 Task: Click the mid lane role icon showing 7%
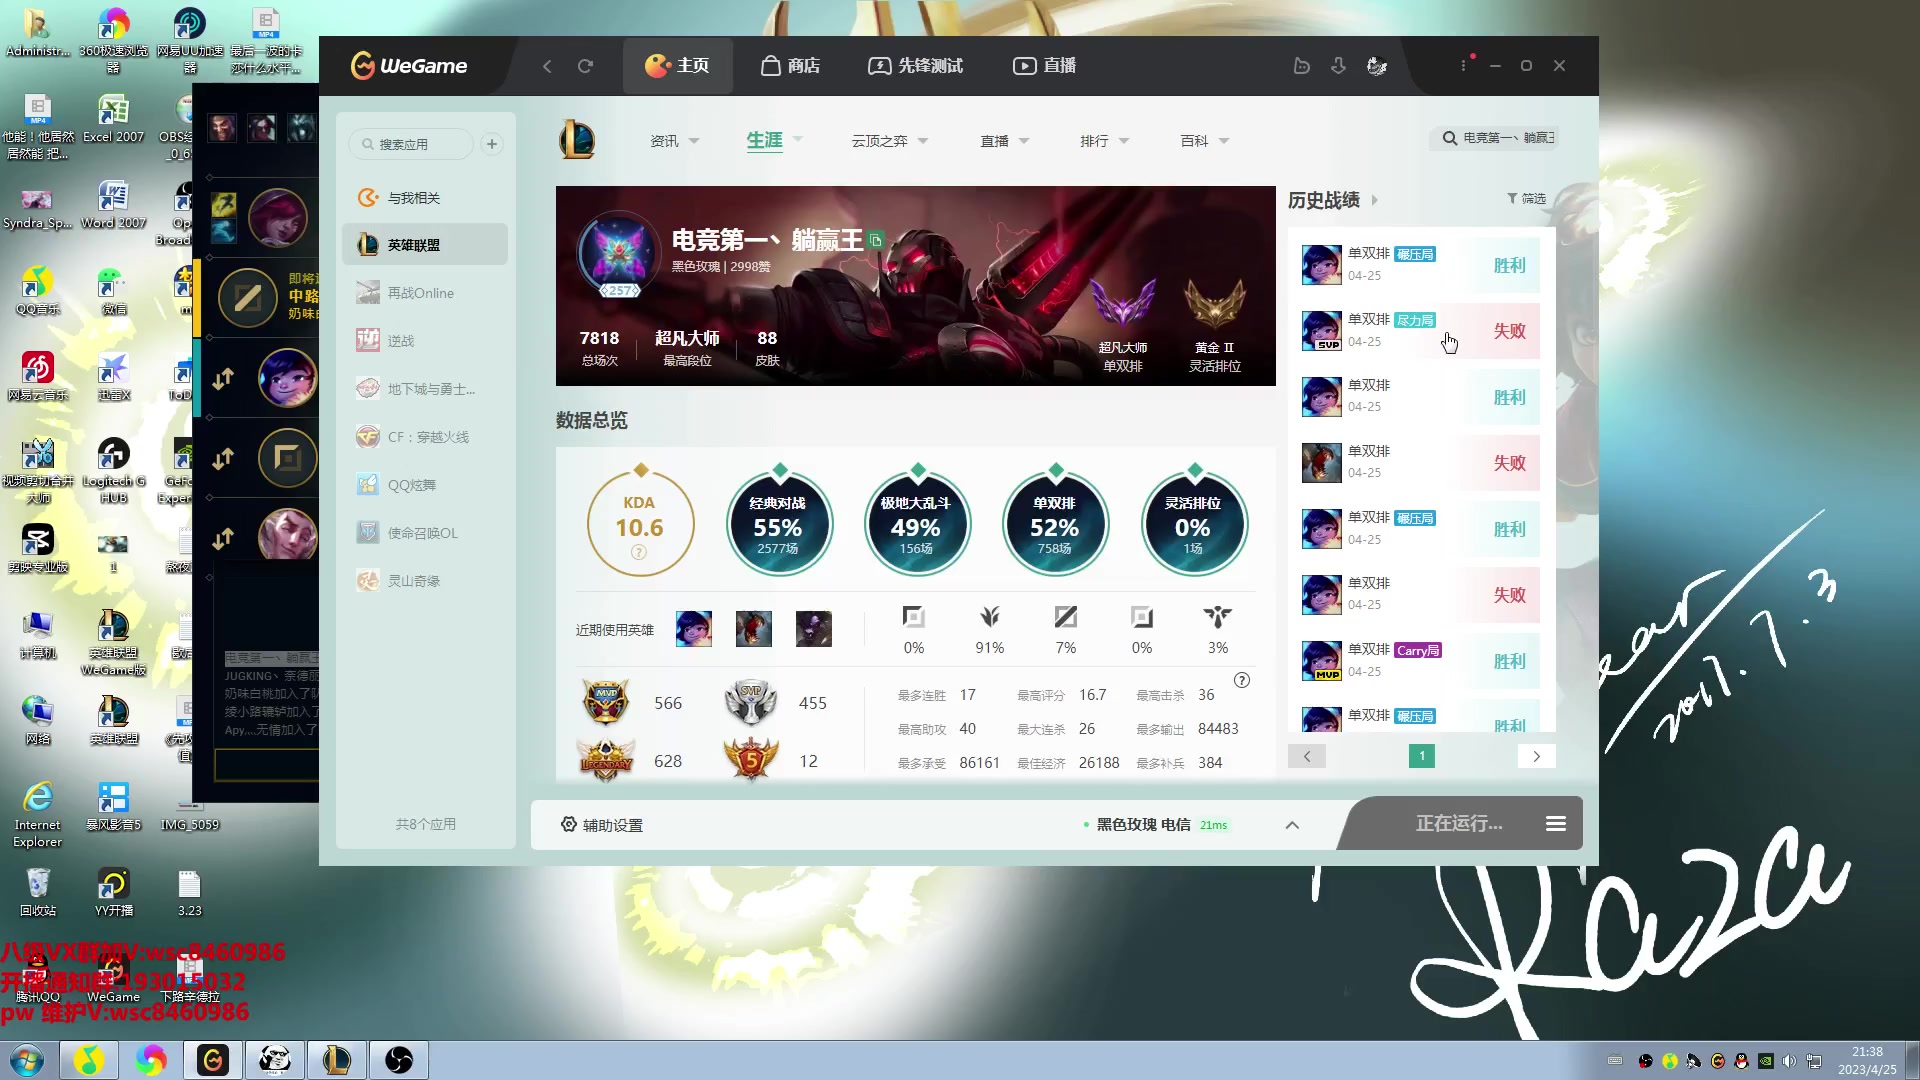coord(1066,617)
